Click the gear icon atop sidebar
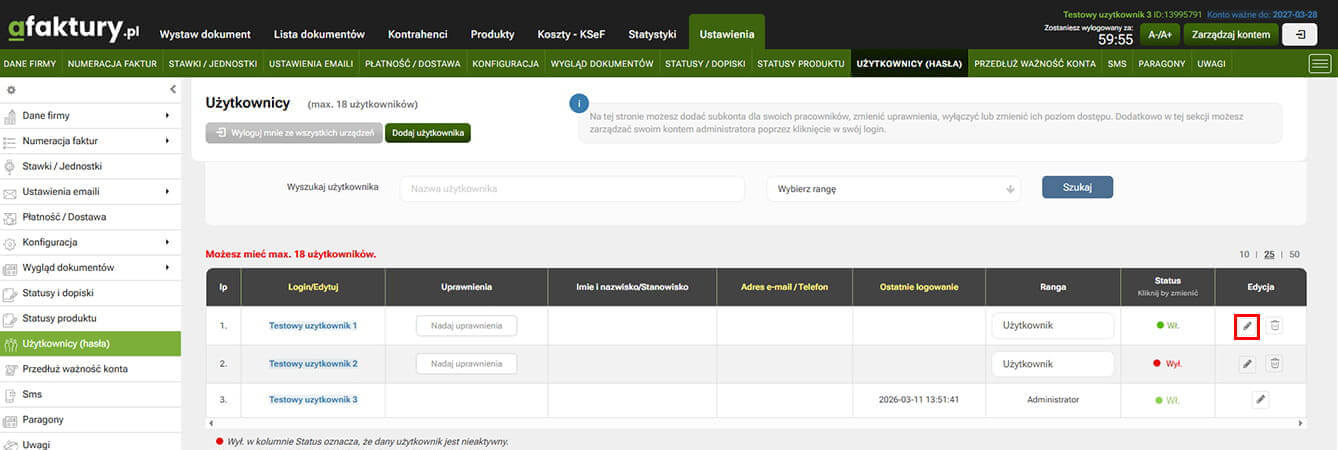Viewport: 1338px width, 450px height. pos(11,90)
